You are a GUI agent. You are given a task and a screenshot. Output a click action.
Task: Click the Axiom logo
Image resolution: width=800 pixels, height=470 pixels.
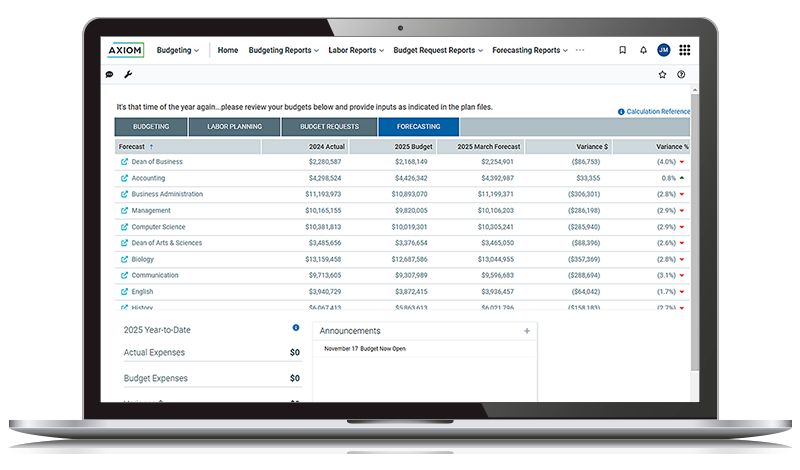125,50
